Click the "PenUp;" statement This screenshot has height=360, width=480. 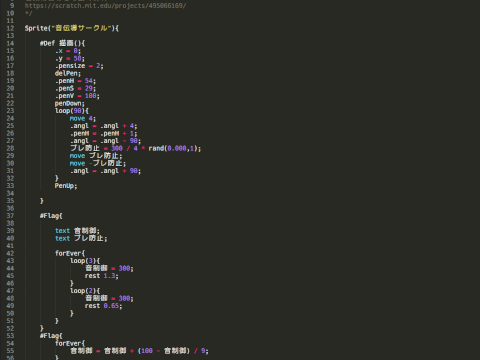pyautogui.click(x=66, y=186)
